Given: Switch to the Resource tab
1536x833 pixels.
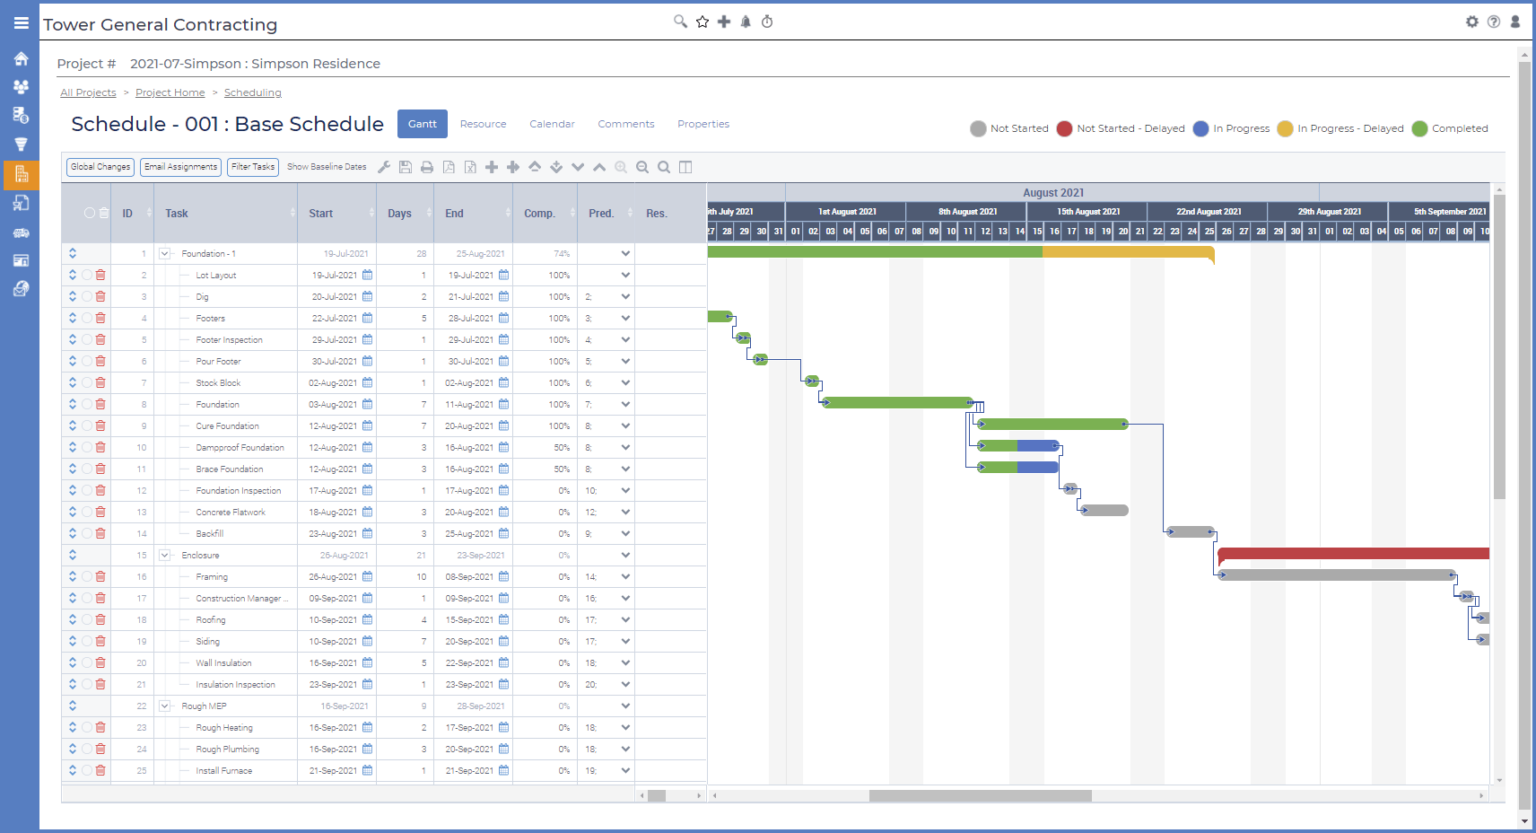Looking at the screenshot, I should (483, 123).
